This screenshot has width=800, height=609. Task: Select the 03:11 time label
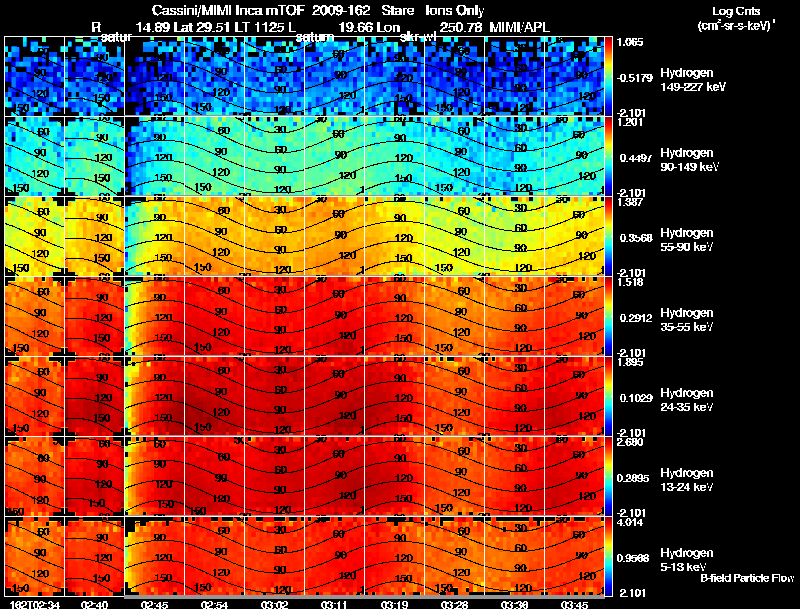tap(334, 605)
